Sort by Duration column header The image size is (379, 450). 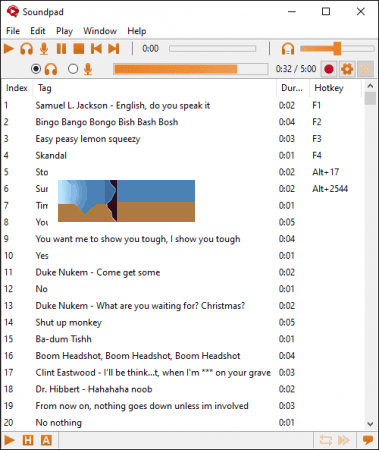click(293, 88)
